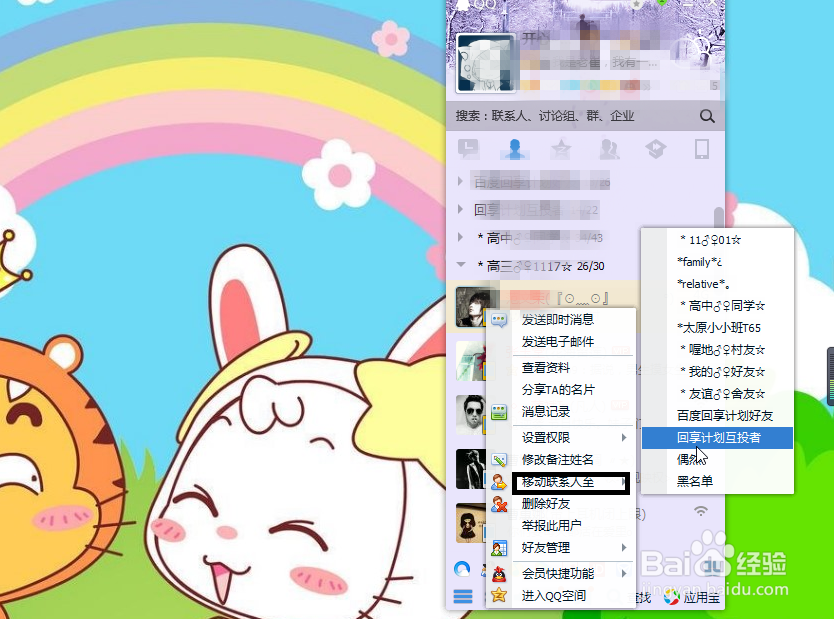Image resolution: width=834 pixels, height=619 pixels.
Task: Move contact to 高中♂♀同学☆ group
Action: tap(717, 306)
